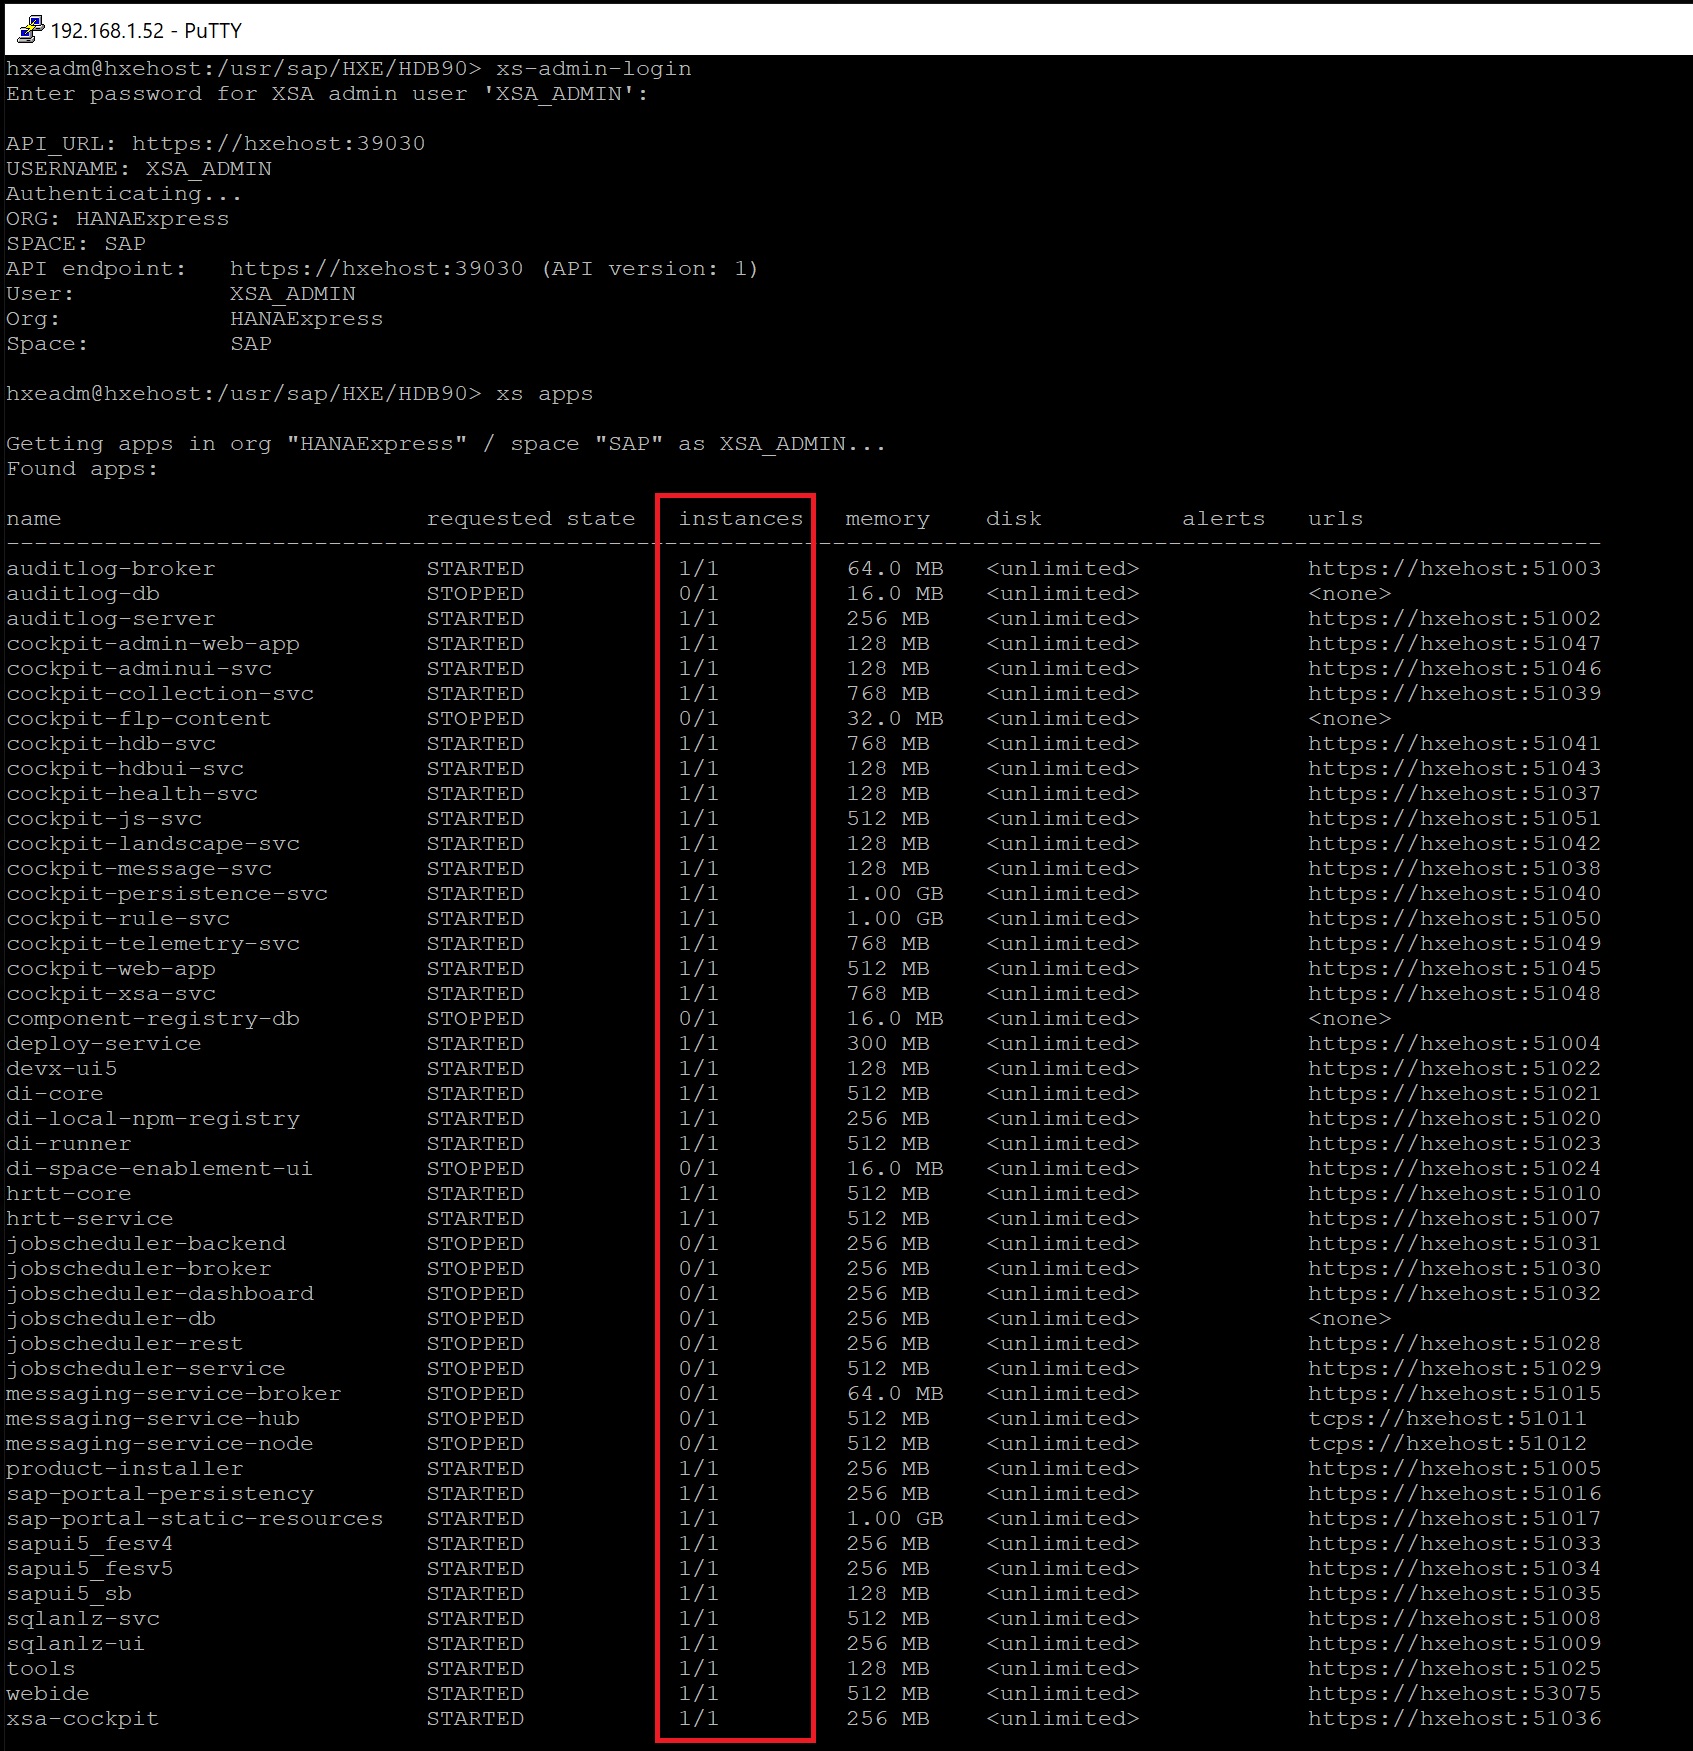The image size is (1693, 1751).
Task: Select the cockpit-admin-web-app URL ending 51047
Action: [x=1453, y=644]
